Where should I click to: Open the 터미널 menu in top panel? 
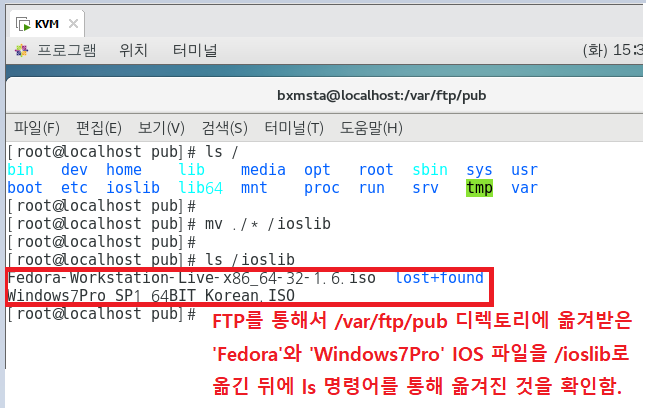(194, 50)
